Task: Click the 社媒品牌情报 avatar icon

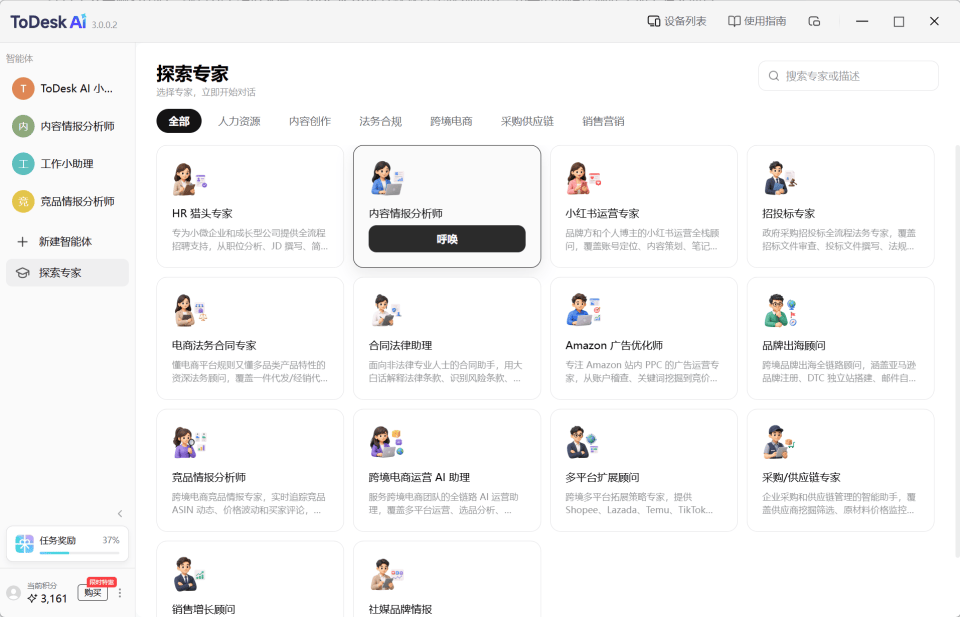Action: (387, 574)
